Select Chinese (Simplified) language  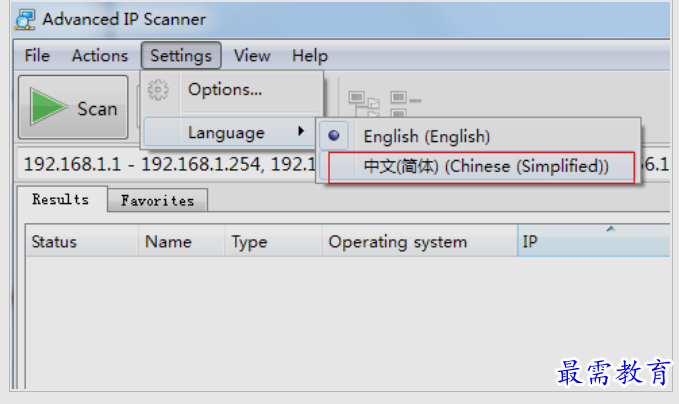click(x=481, y=167)
